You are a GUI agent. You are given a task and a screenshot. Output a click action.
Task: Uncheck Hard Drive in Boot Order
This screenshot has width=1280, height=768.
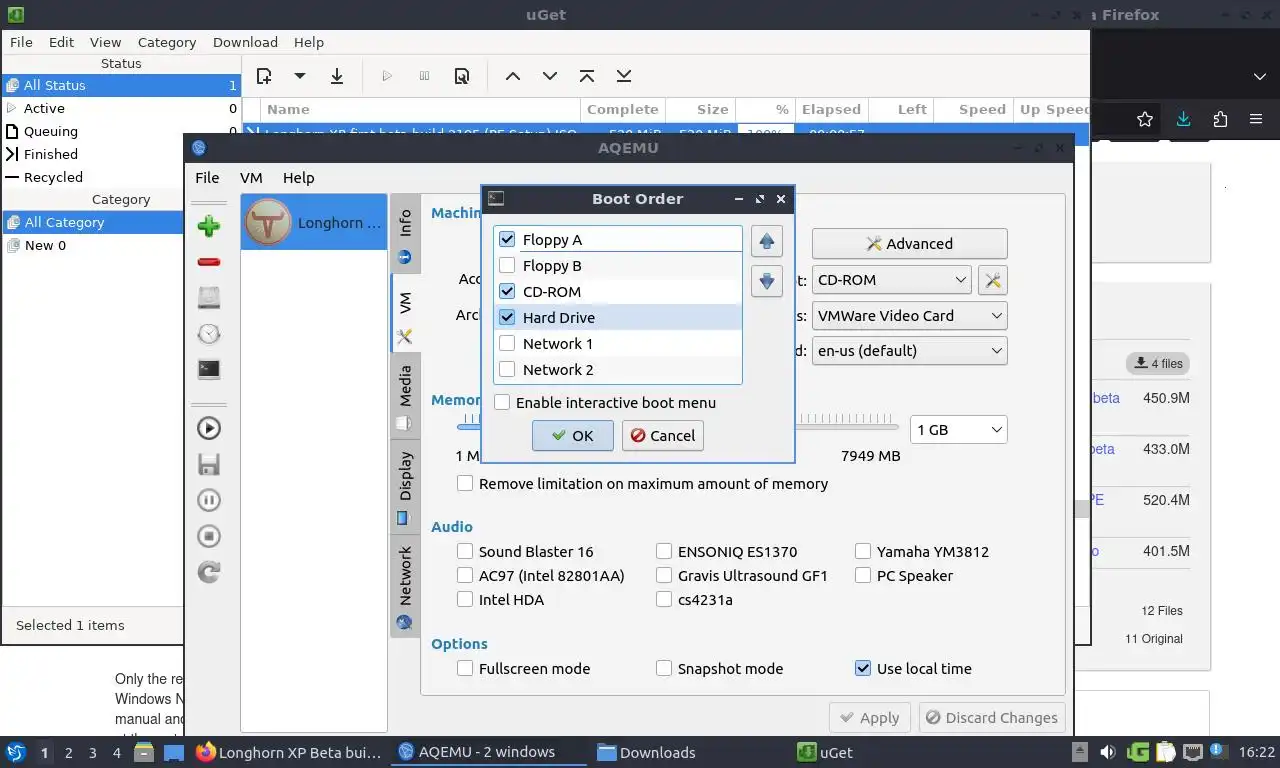(507, 317)
